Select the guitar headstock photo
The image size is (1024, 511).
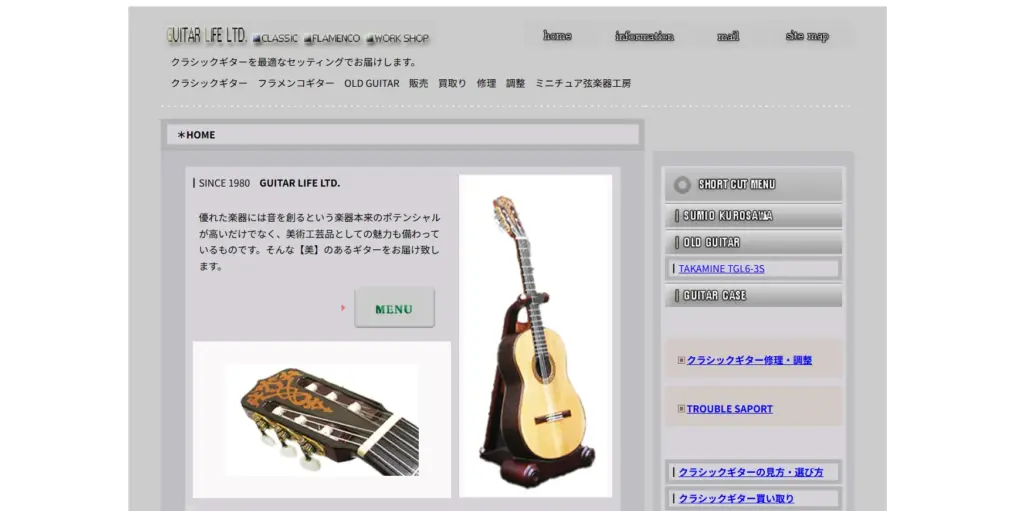(x=322, y=420)
